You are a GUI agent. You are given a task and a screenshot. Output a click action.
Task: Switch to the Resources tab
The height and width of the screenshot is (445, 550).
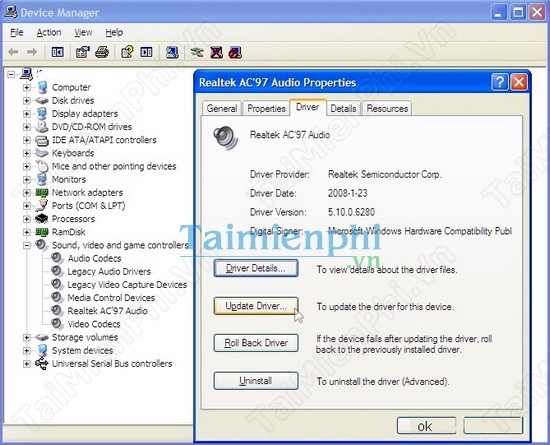point(387,109)
